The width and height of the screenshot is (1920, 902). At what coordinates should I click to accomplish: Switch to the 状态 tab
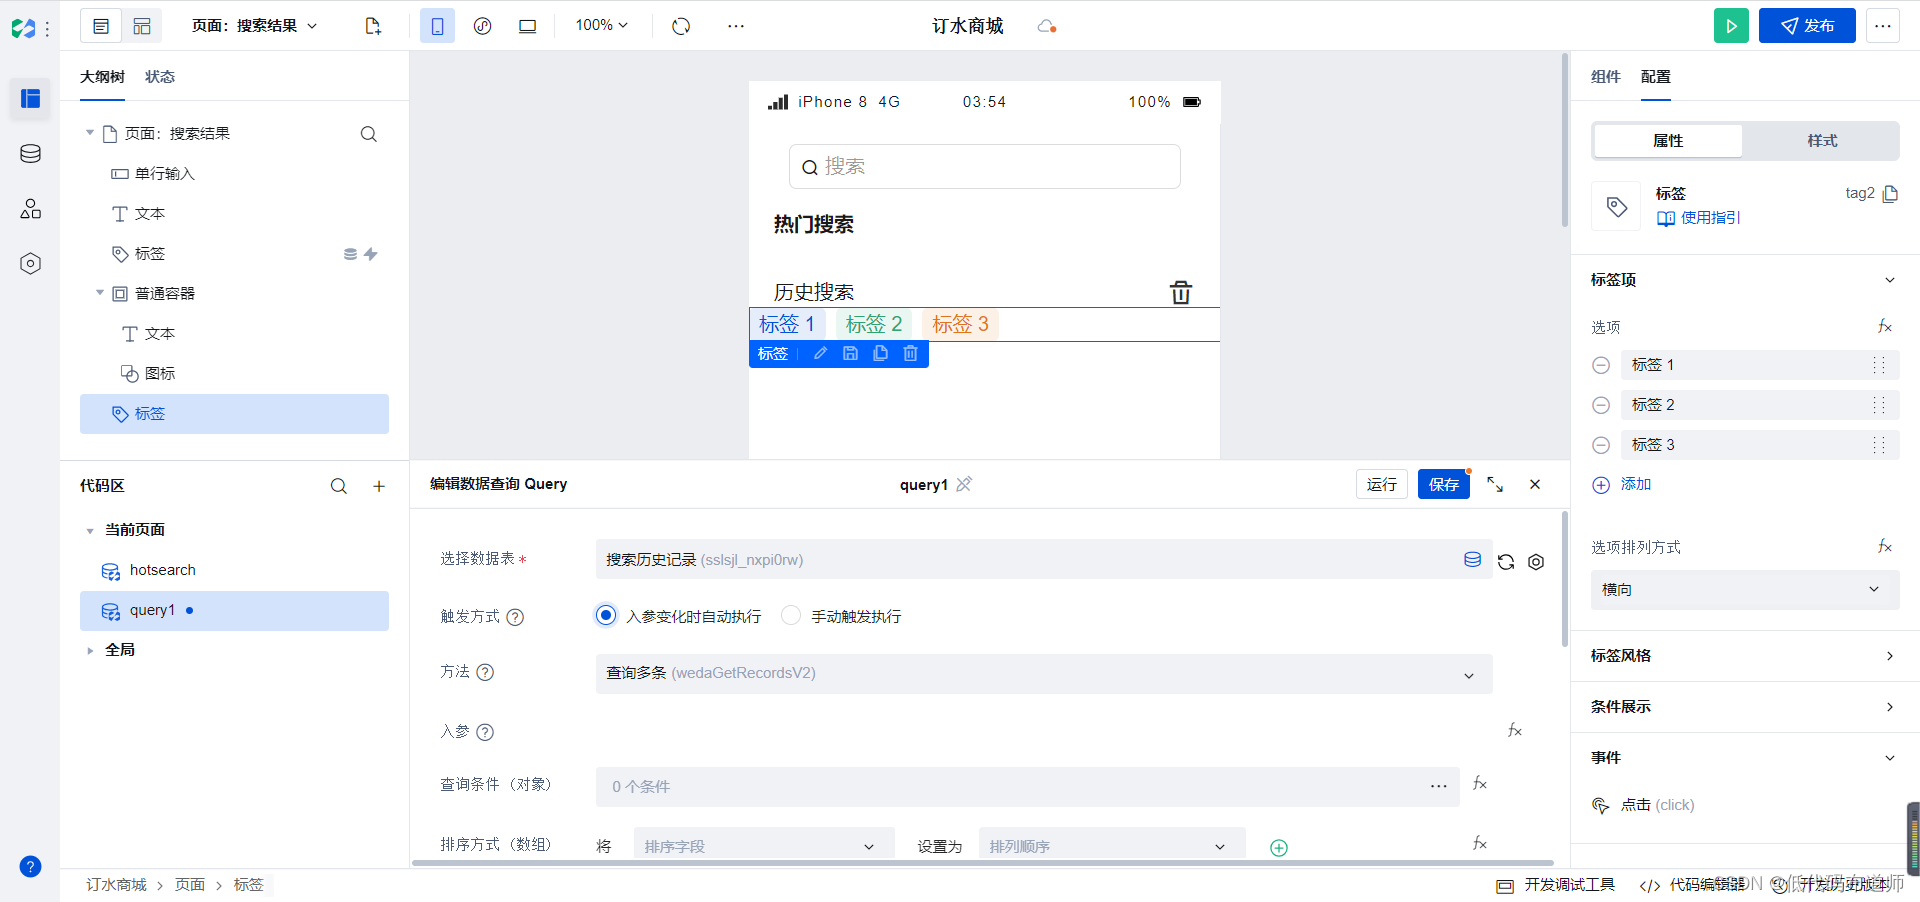(160, 77)
